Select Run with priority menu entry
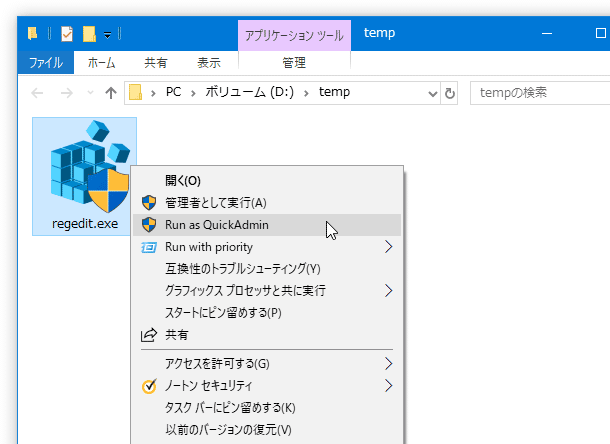The width and height of the screenshot is (610, 444). click(267, 247)
